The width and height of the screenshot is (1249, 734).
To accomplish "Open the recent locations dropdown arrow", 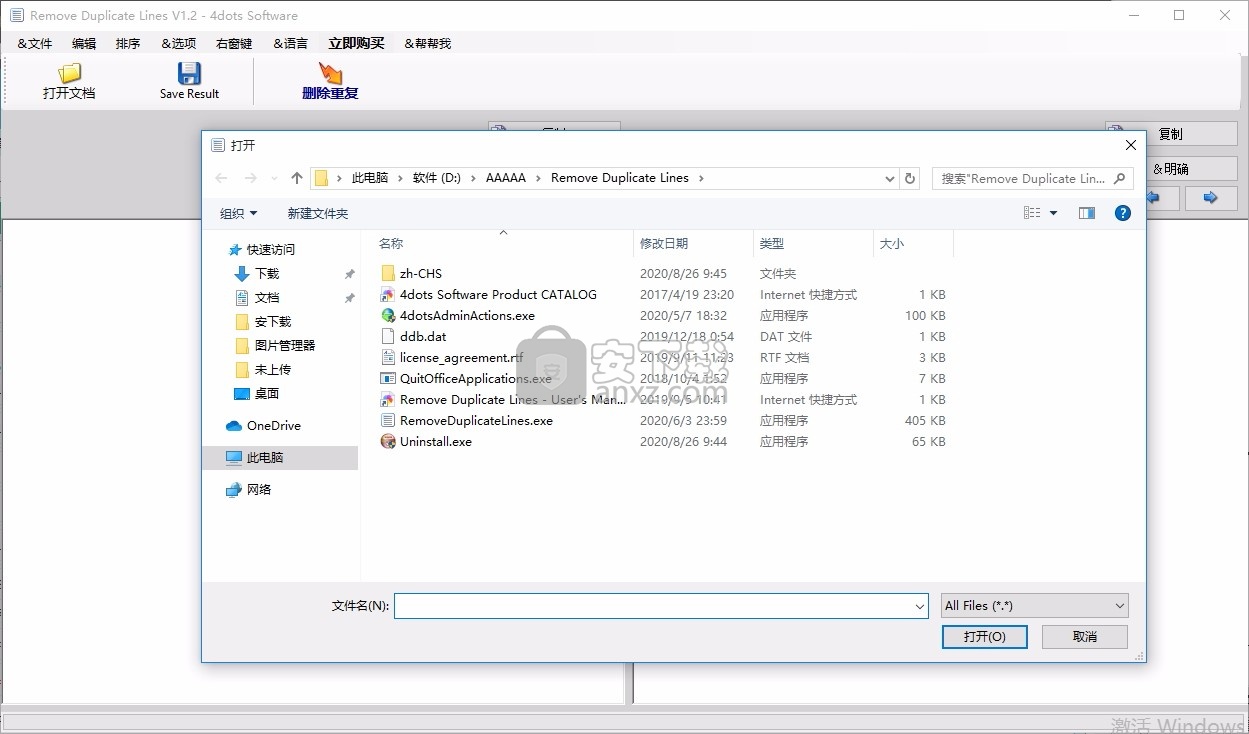I will (x=275, y=178).
